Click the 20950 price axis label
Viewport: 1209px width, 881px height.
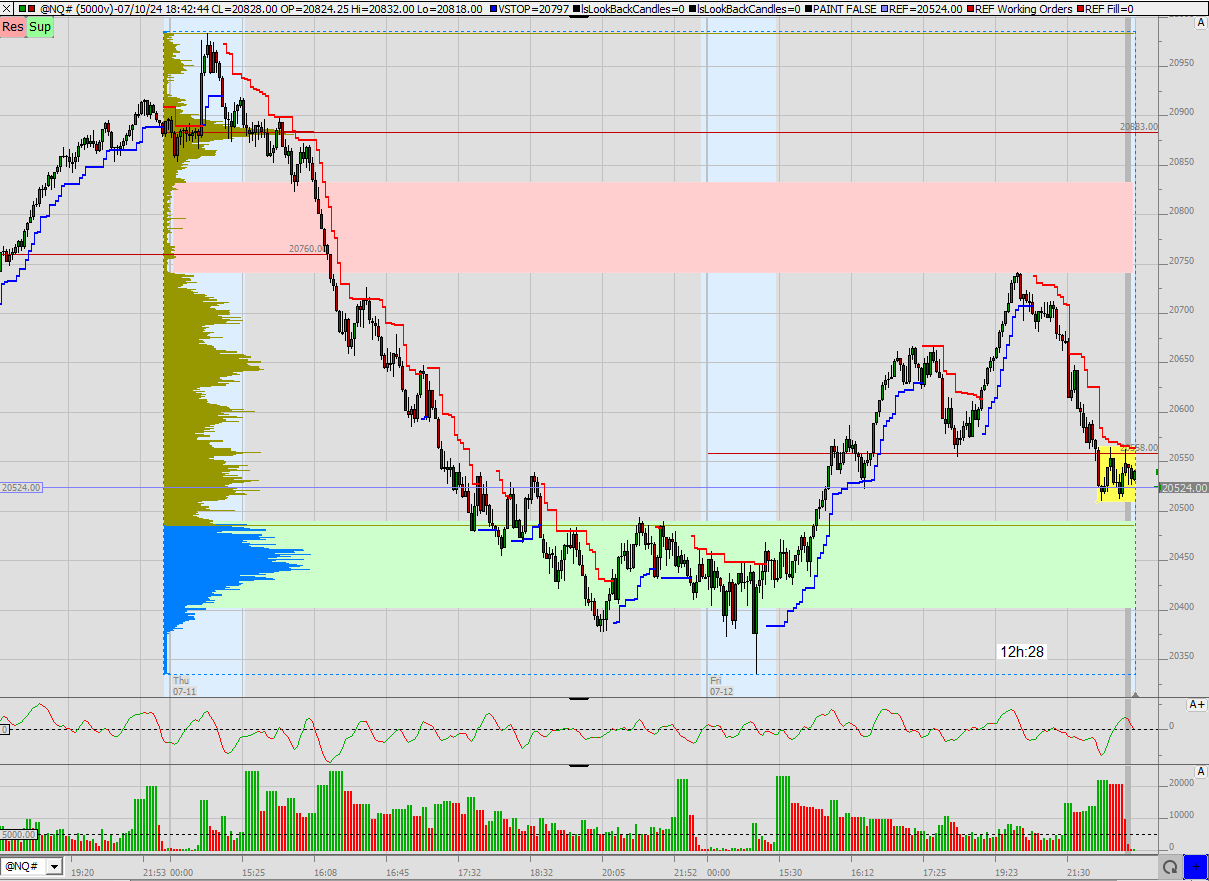1181,63
